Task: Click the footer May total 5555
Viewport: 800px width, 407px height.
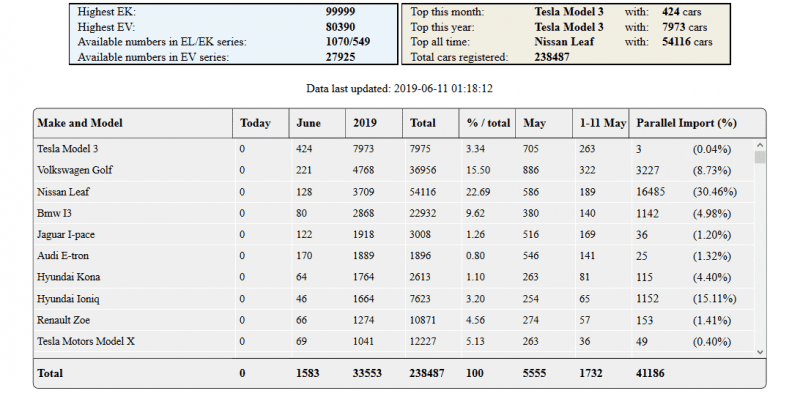Action: coord(534,373)
